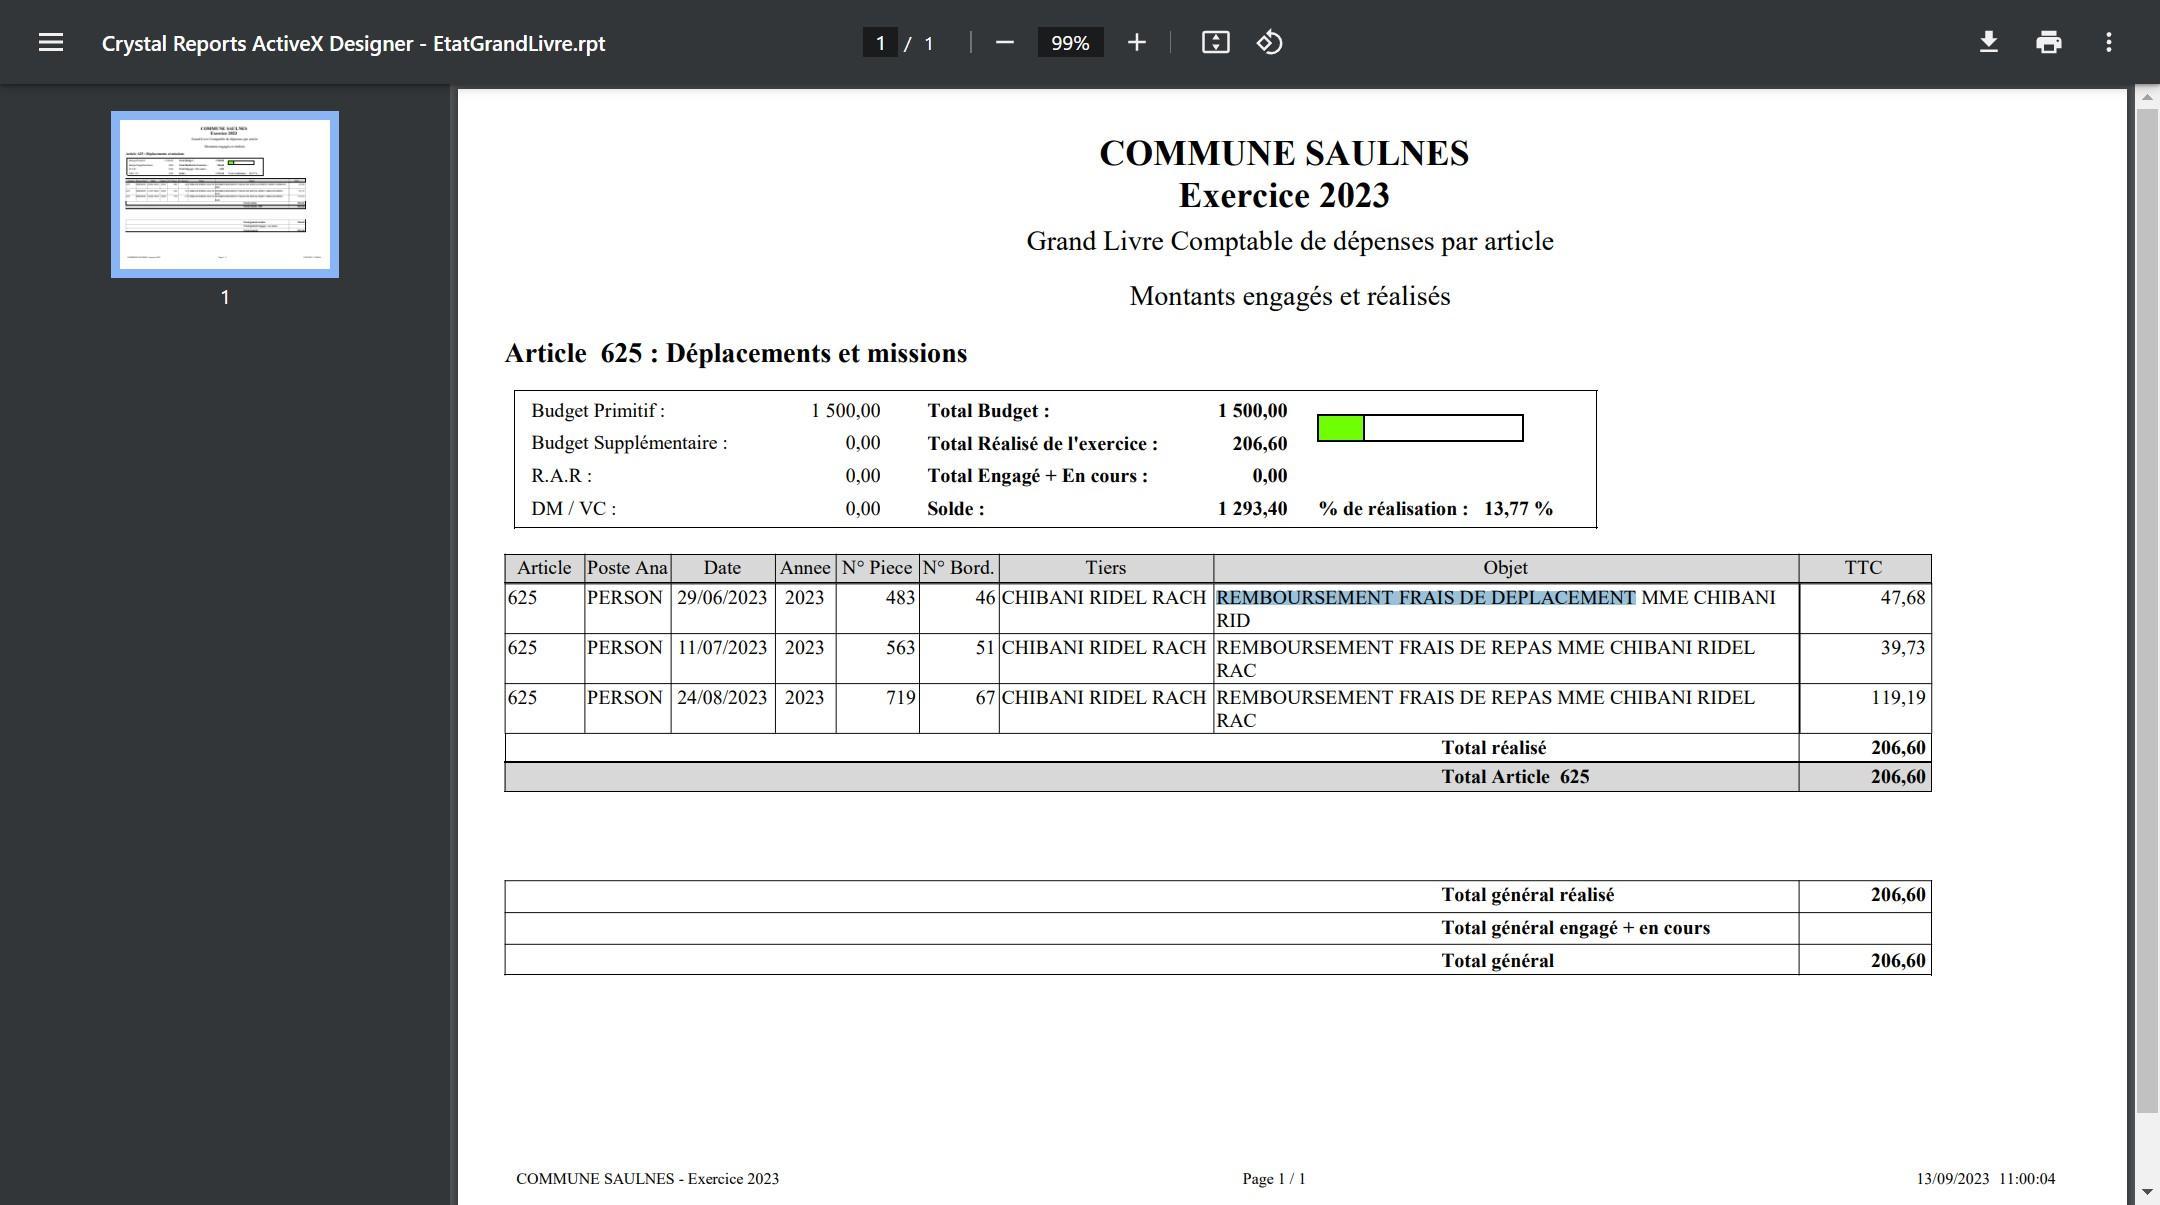The height and width of the screenshot is (1205, 2160).
Task: Download the PDF file
Action: pos(1988,43)
